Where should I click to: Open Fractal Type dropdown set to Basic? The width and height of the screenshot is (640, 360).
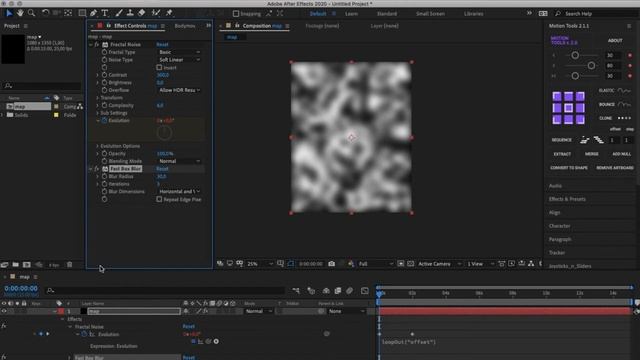179,52
